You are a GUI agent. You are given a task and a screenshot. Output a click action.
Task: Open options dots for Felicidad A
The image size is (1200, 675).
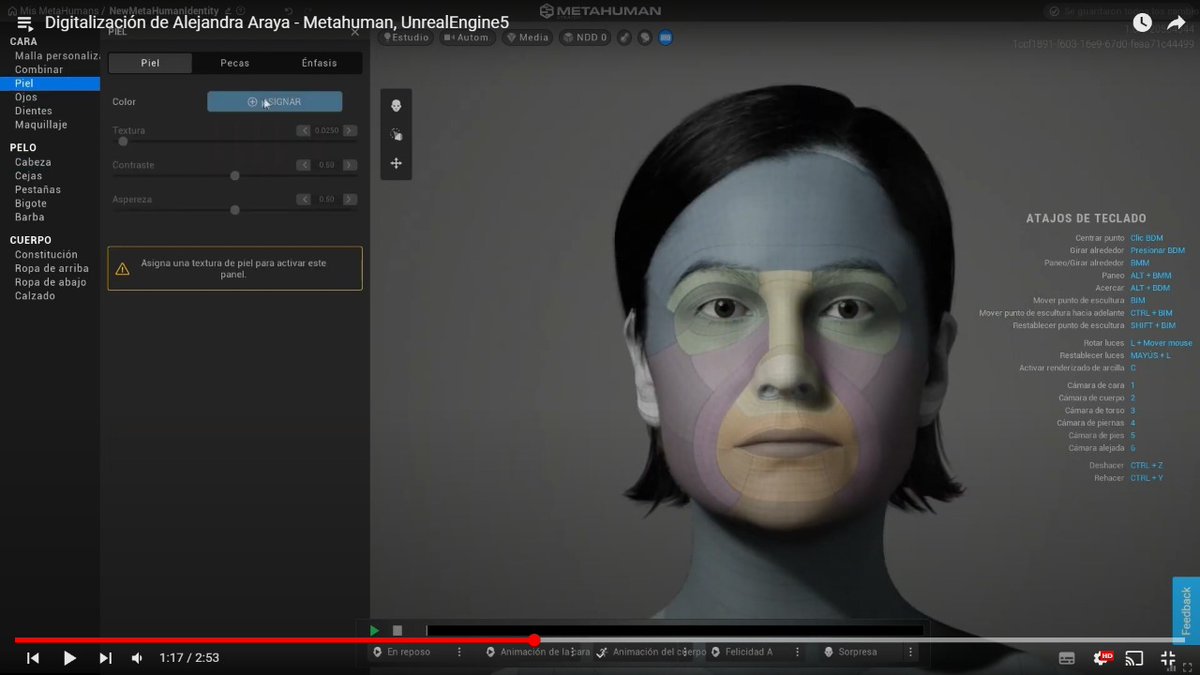[797, 652]
